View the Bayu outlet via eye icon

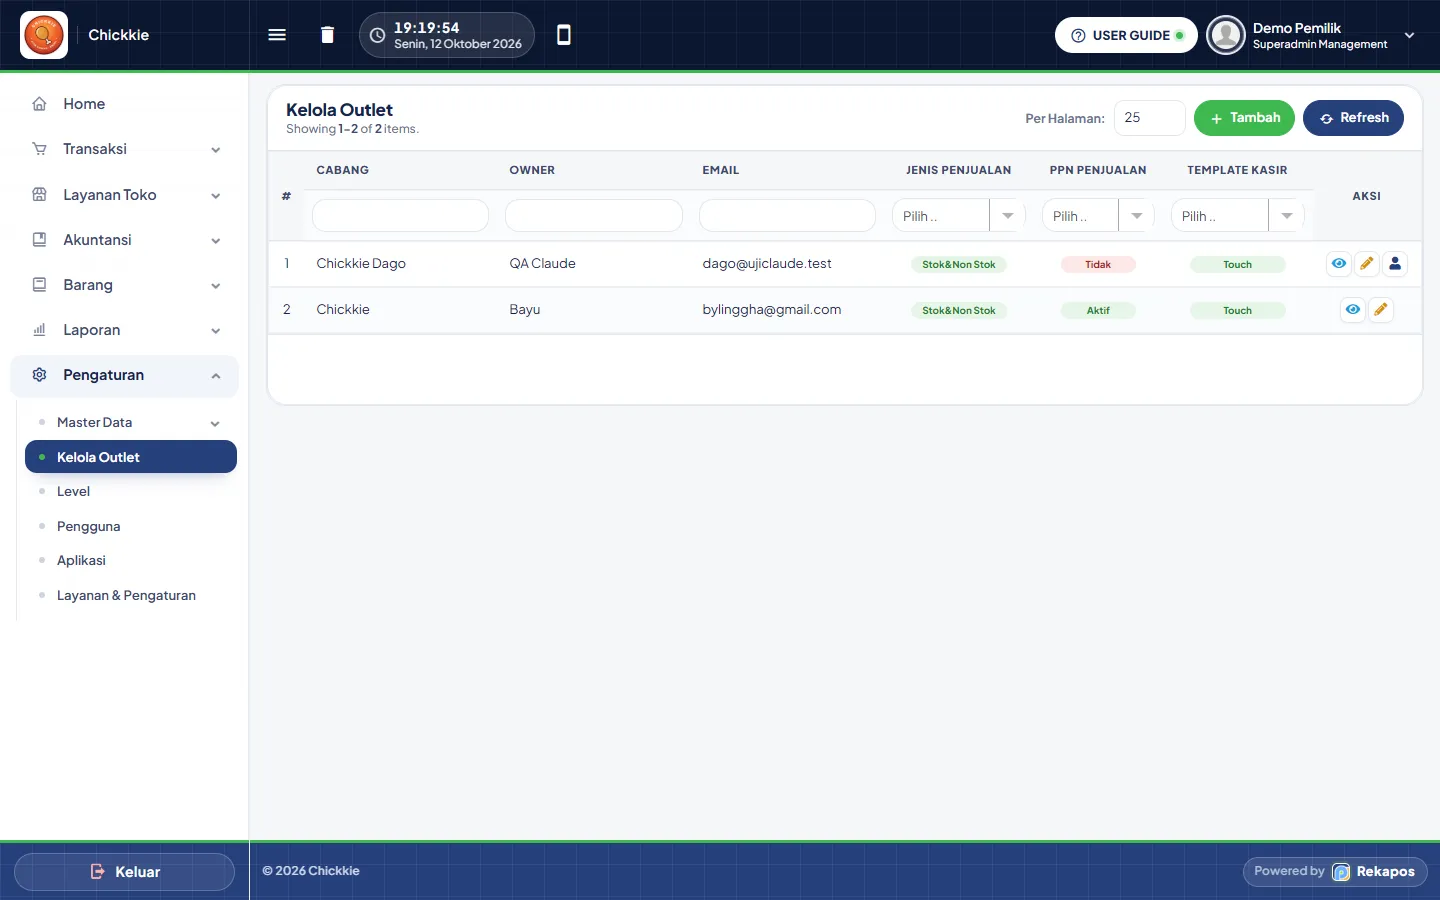(1353, 310)
